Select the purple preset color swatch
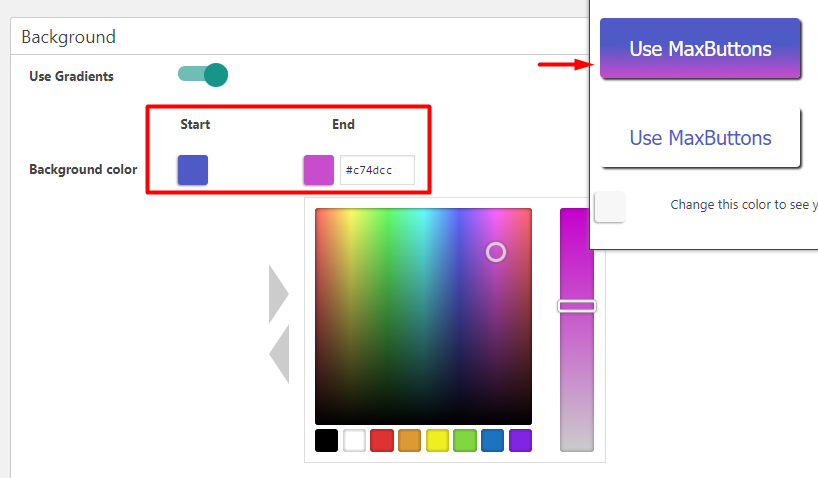 coord(520,440)
